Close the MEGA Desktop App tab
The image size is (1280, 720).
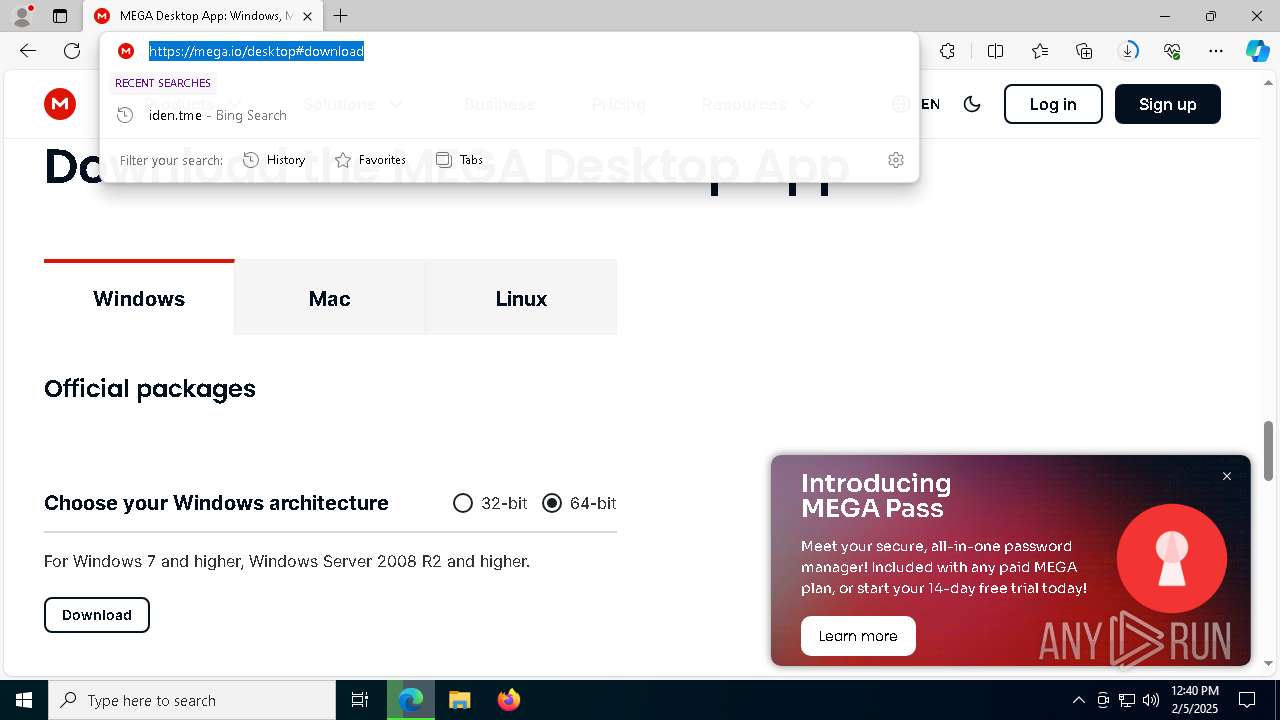[307, 16]
